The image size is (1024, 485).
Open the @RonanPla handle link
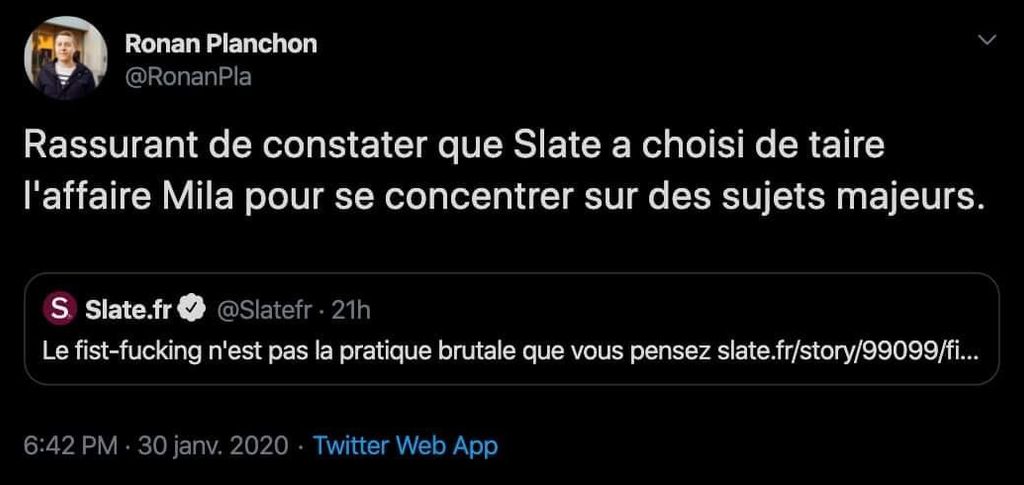pyautogui.click(x=187, y=77)
